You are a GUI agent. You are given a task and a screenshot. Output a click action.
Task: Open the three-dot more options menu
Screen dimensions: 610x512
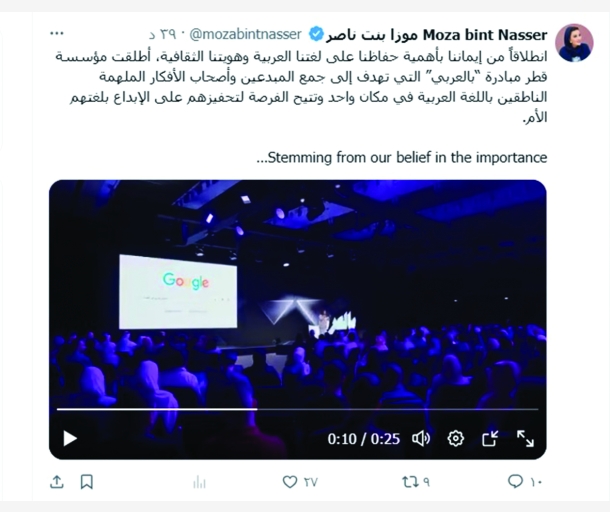pos(57,33)
